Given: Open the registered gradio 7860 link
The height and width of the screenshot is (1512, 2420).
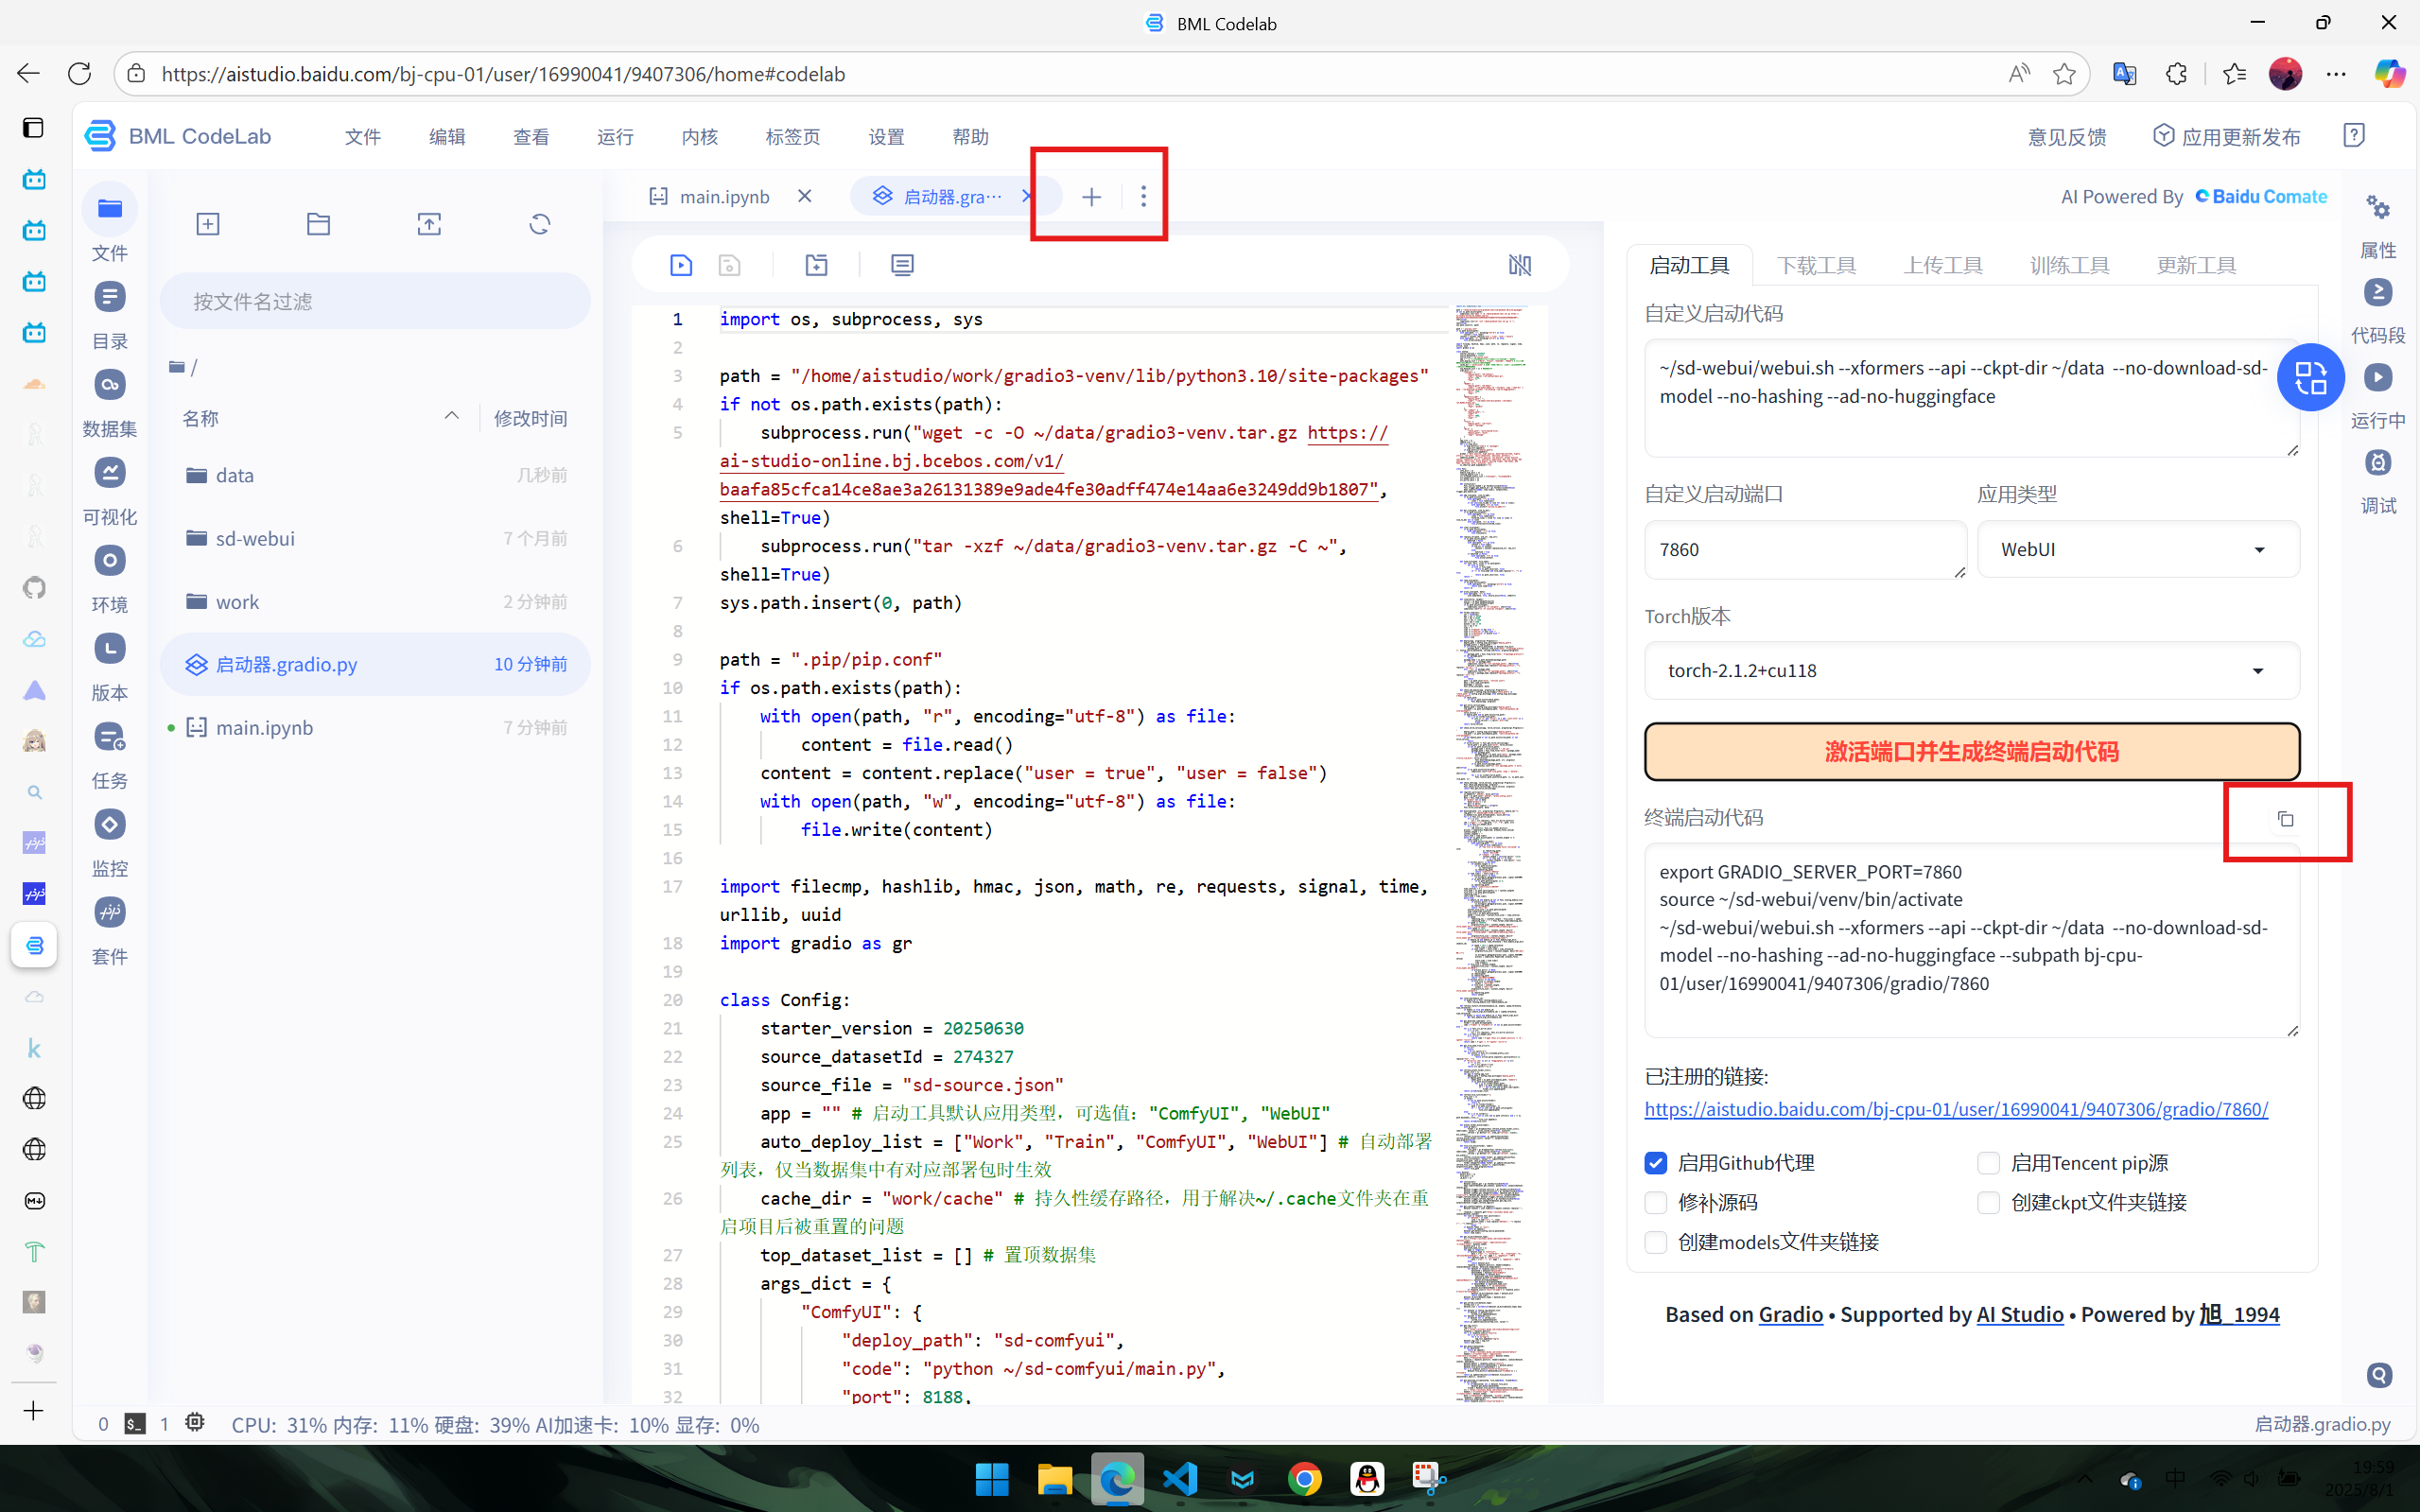Looking at the screenshot, I should (1955, 1109).
